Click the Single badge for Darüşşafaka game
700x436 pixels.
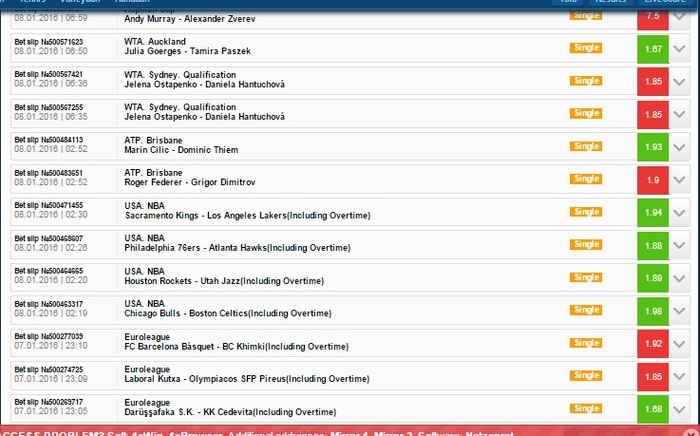[x=586, y=409]
